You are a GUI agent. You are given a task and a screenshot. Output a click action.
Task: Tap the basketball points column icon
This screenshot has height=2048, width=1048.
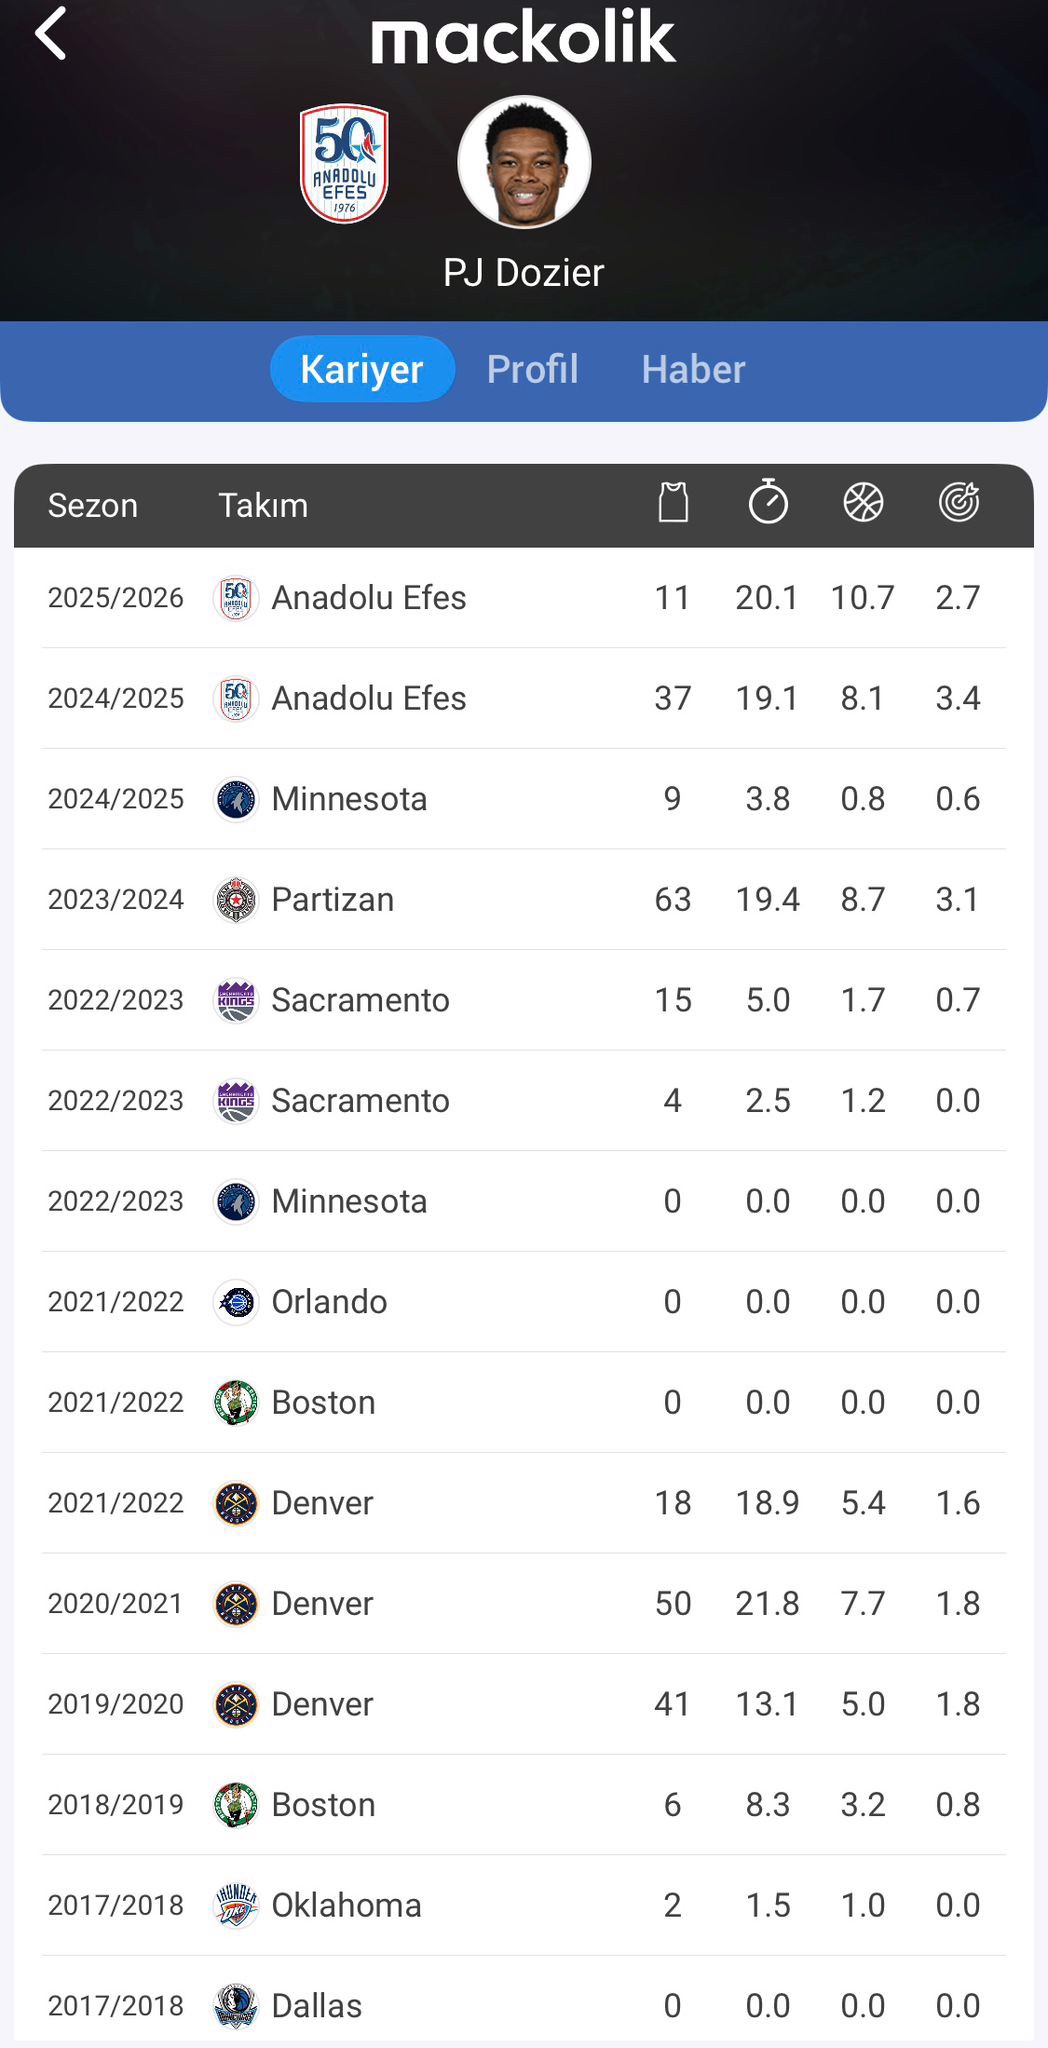click(863, 503)
